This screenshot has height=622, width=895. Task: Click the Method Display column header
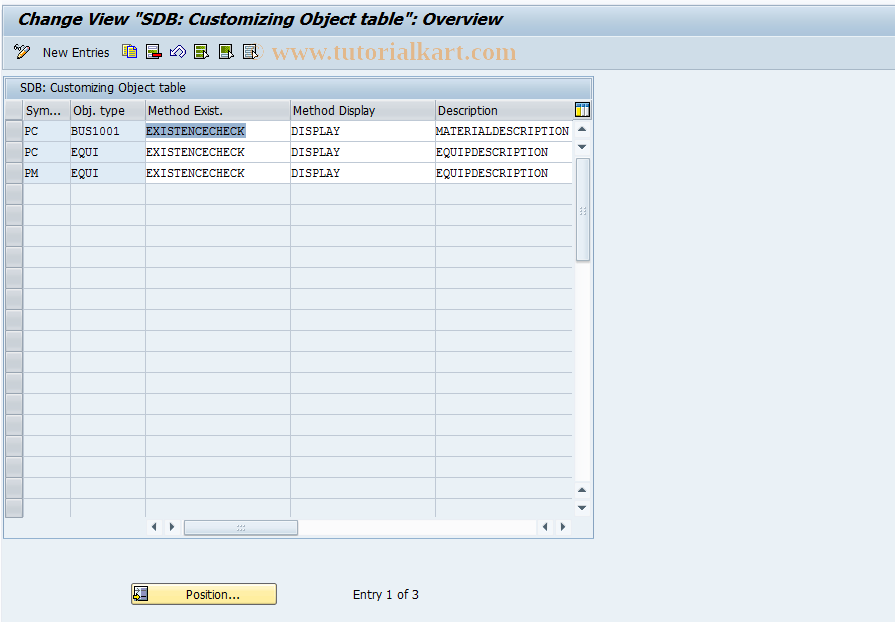tap(362, 110)
